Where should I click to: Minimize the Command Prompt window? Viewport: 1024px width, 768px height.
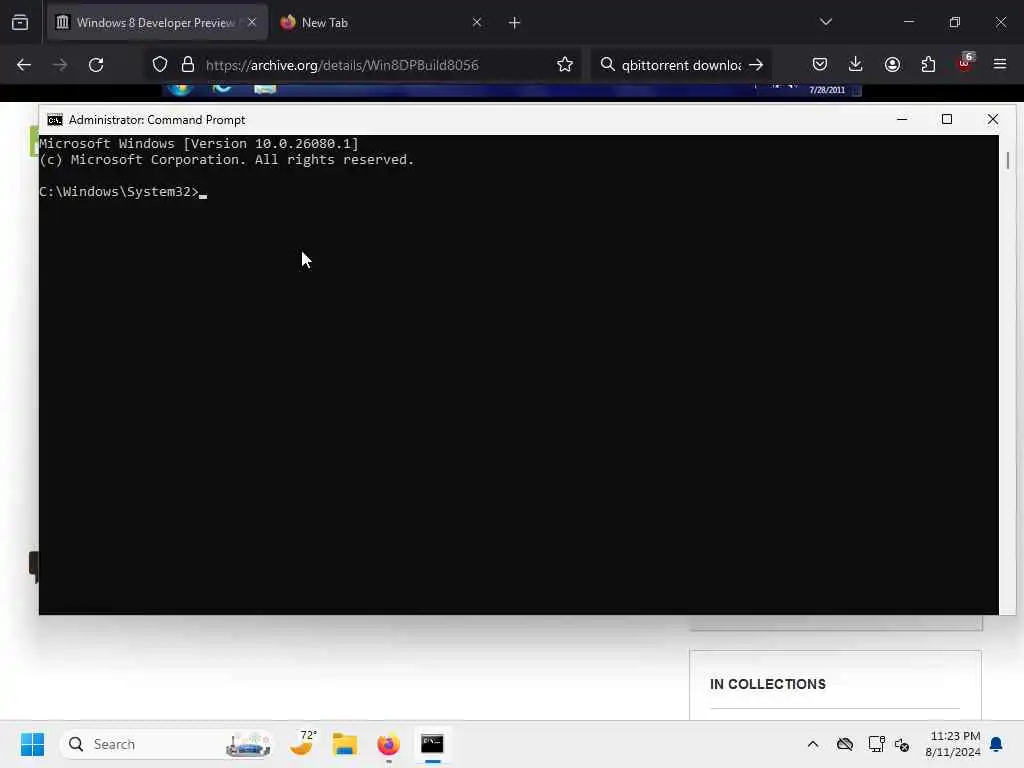point(902,120)
